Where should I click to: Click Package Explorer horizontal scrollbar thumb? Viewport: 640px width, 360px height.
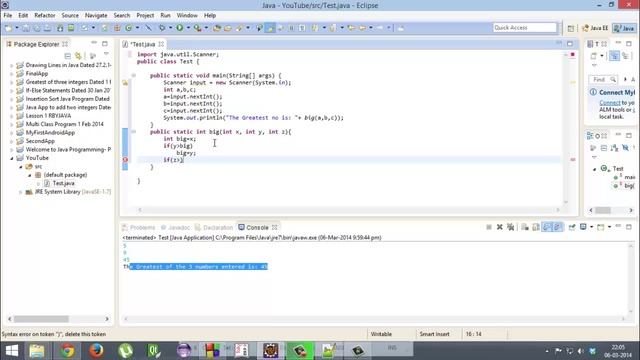(41, 319)
